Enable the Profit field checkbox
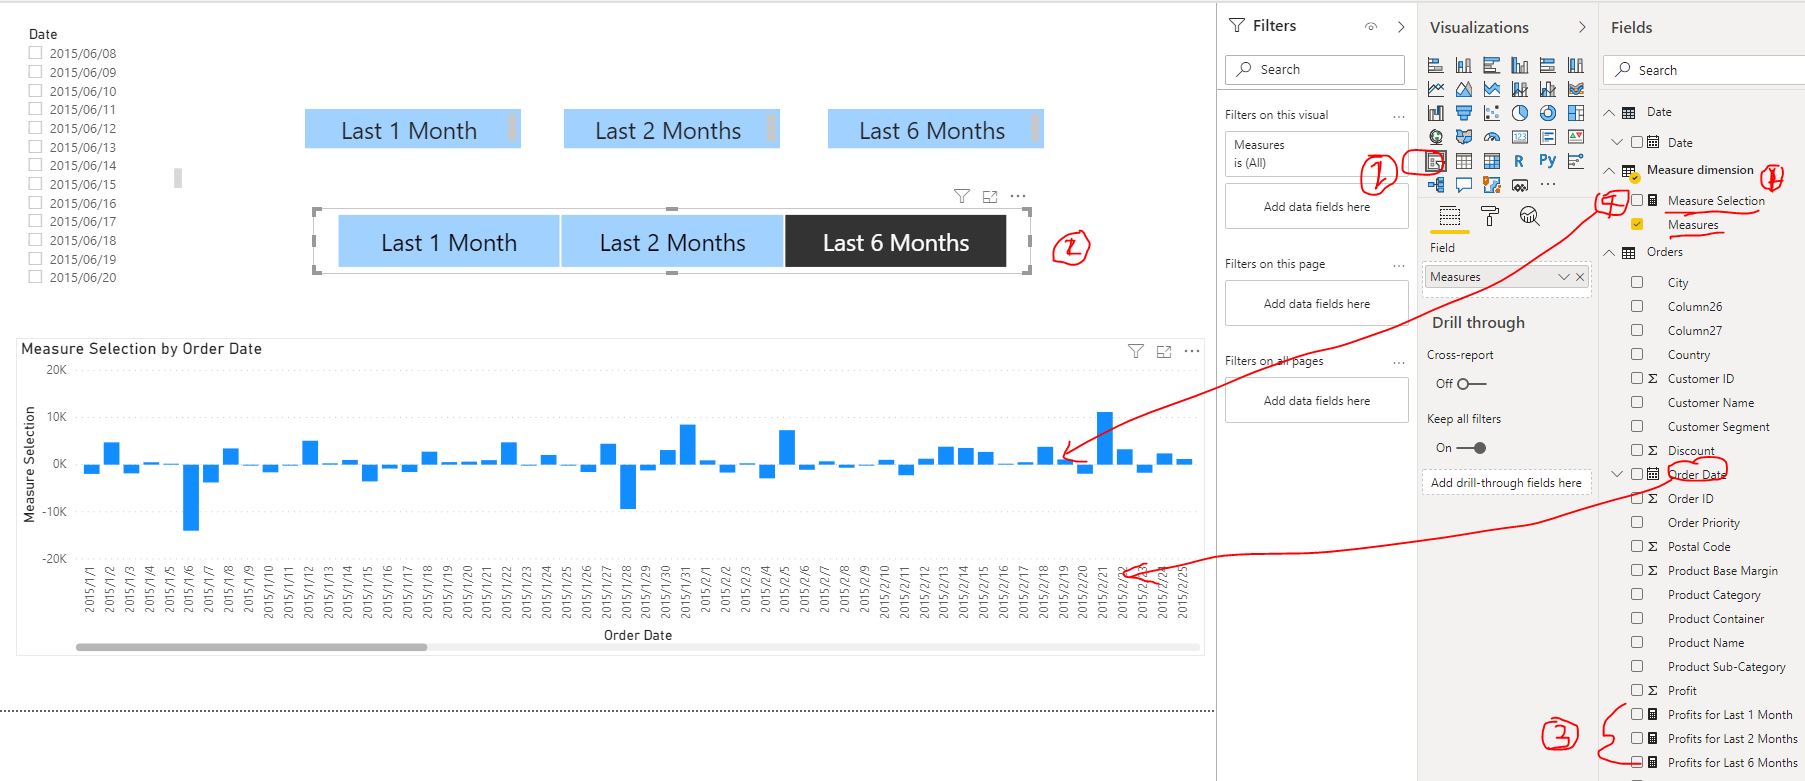The height and width of the screenshot is (781, 1805). tap(1637, 690)
